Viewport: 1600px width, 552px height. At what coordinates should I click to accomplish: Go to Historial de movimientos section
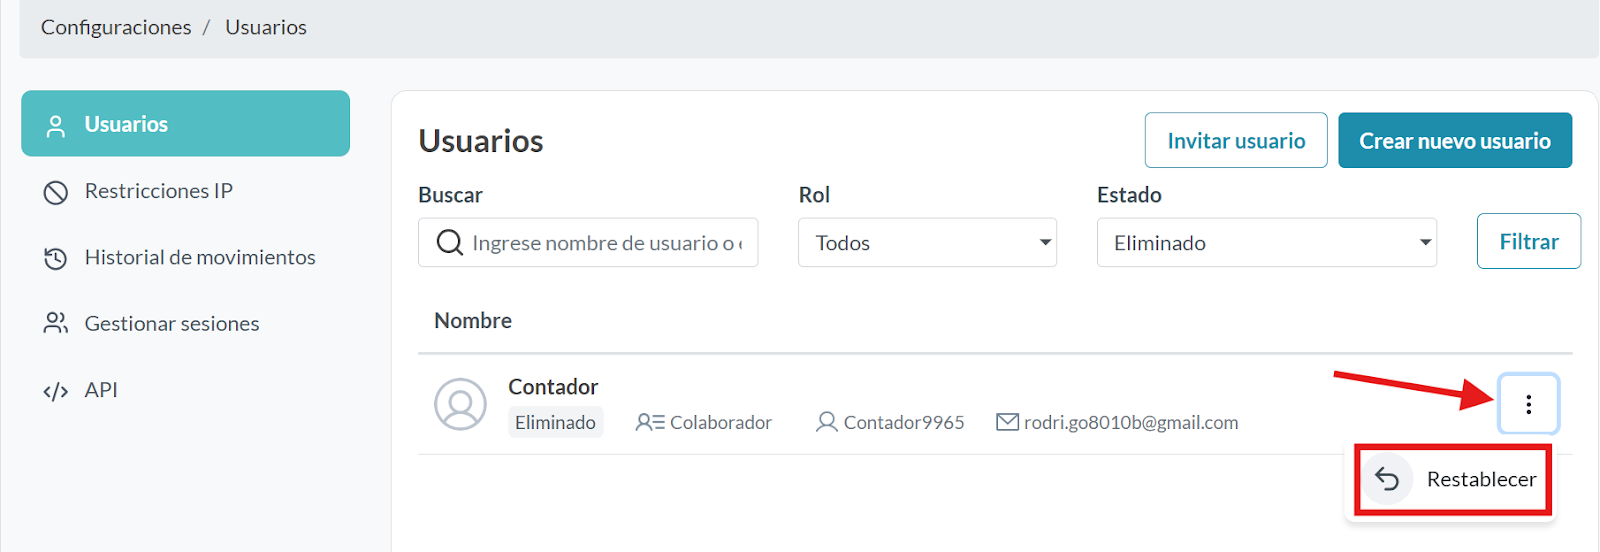(x=199, y=258)
